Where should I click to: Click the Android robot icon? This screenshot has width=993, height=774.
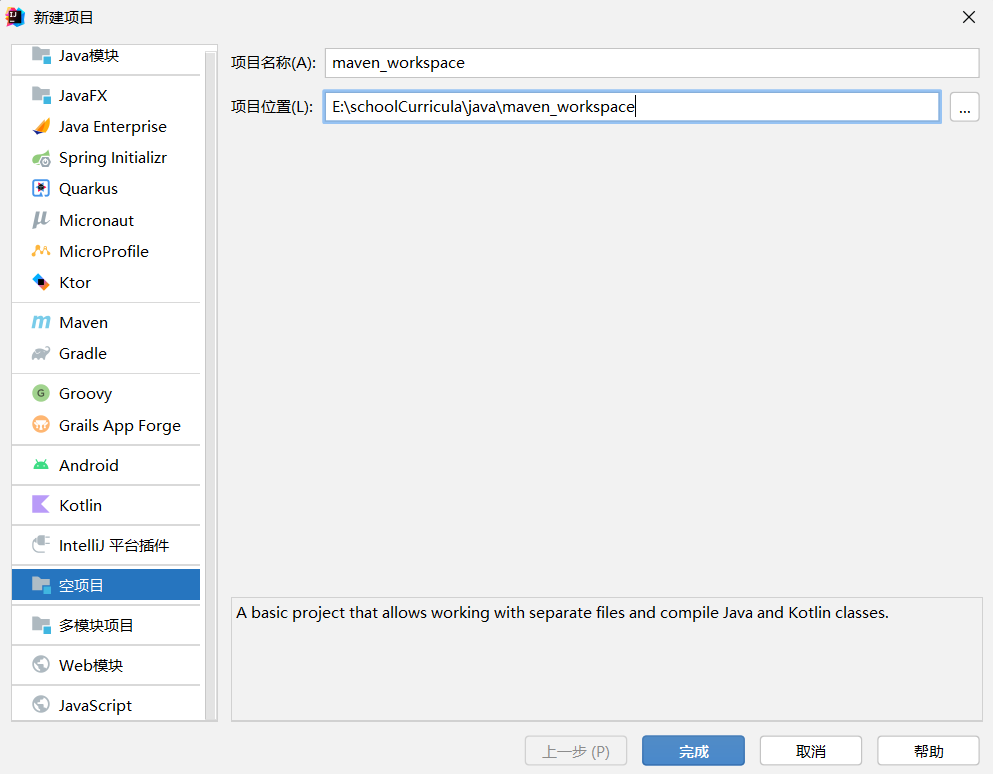[41, 465]
